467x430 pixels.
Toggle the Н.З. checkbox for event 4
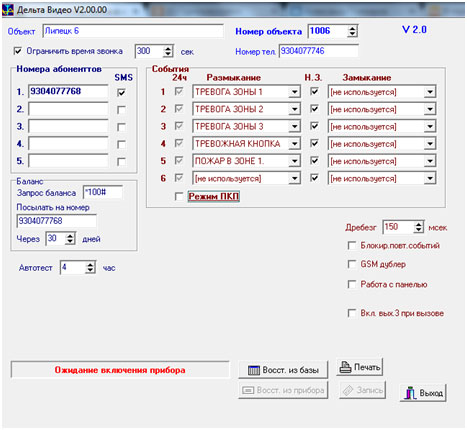[314, 143]
